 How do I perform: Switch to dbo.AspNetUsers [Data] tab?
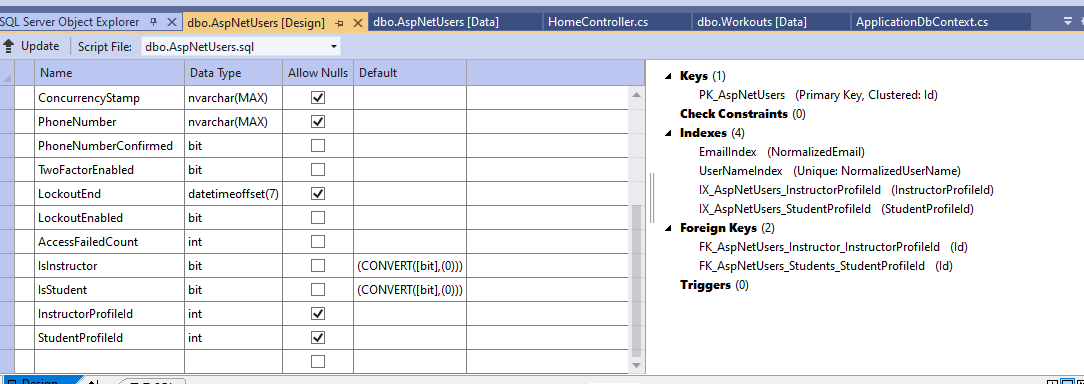436,22
